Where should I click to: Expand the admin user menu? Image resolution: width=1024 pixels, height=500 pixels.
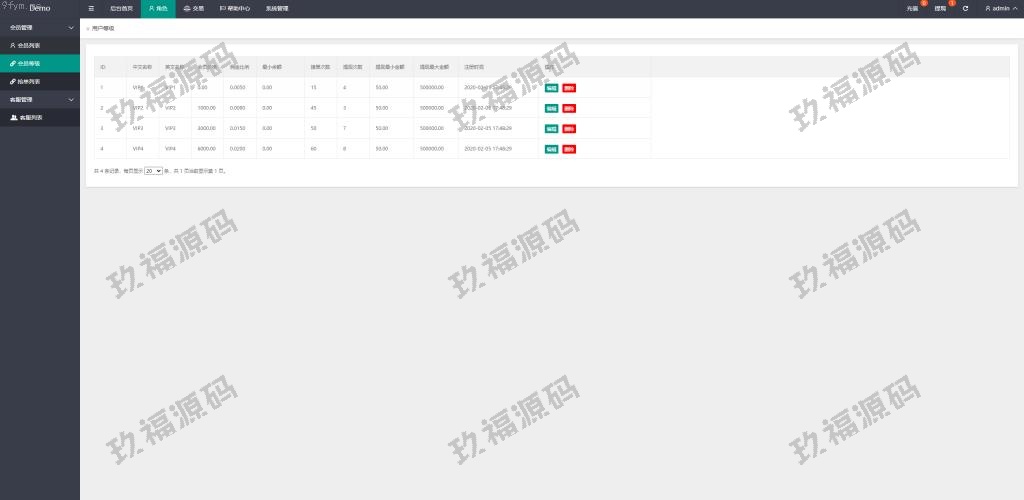(1000, 8)
